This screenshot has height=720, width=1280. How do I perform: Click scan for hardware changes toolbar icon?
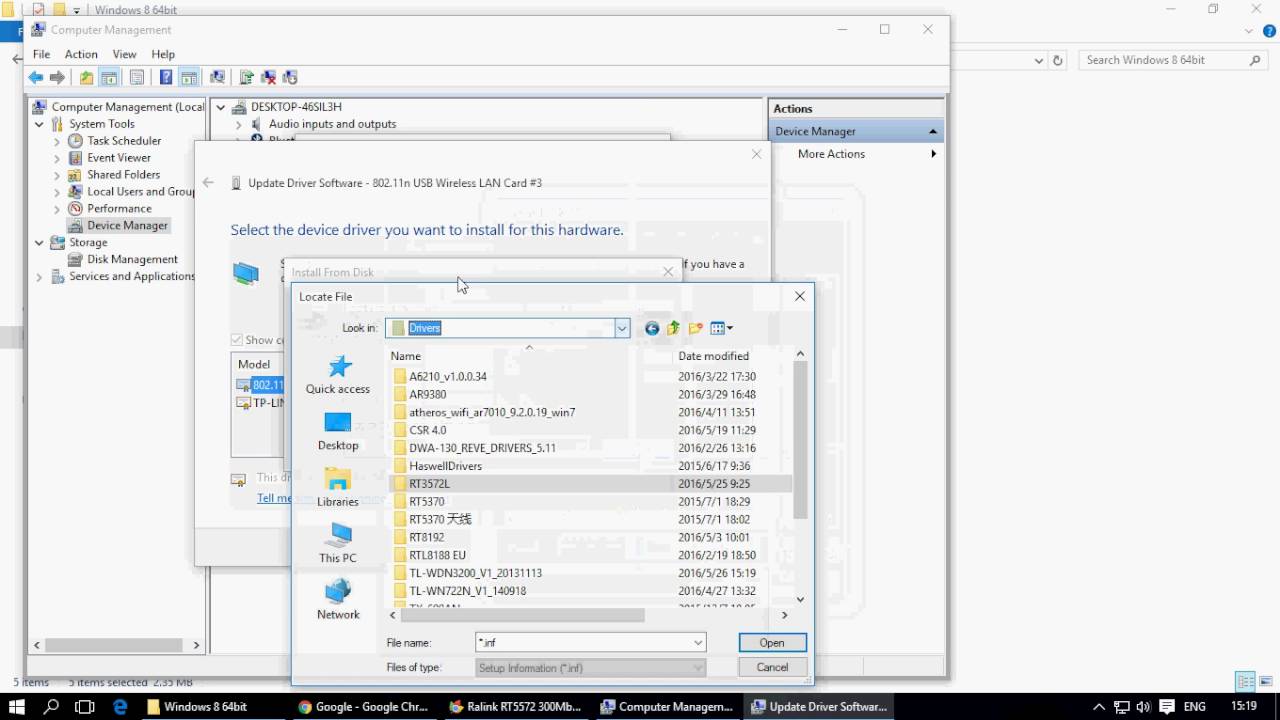[x=217, y=77]
